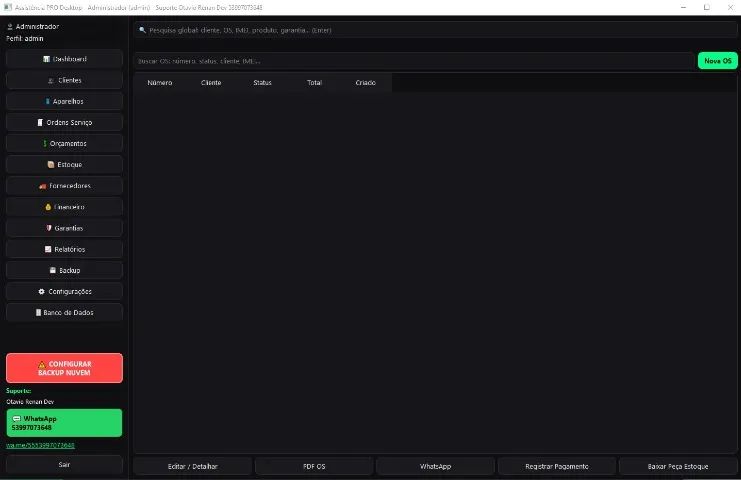
Task: Sort by the Número column header
Action: [160, 83]
